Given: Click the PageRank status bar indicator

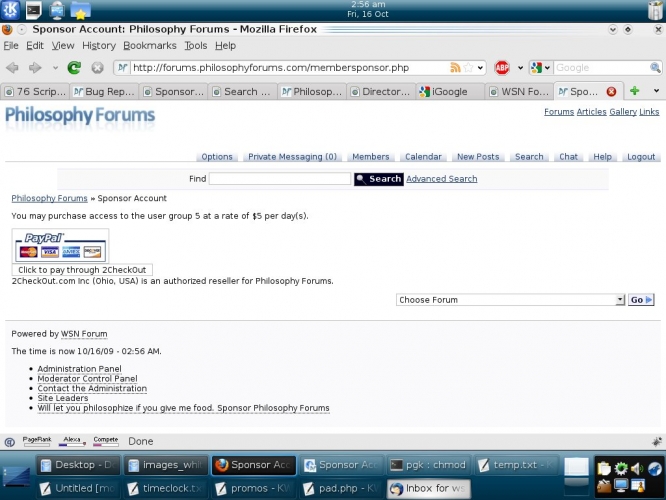Looking at the screenshot, I should pos(36,440).
